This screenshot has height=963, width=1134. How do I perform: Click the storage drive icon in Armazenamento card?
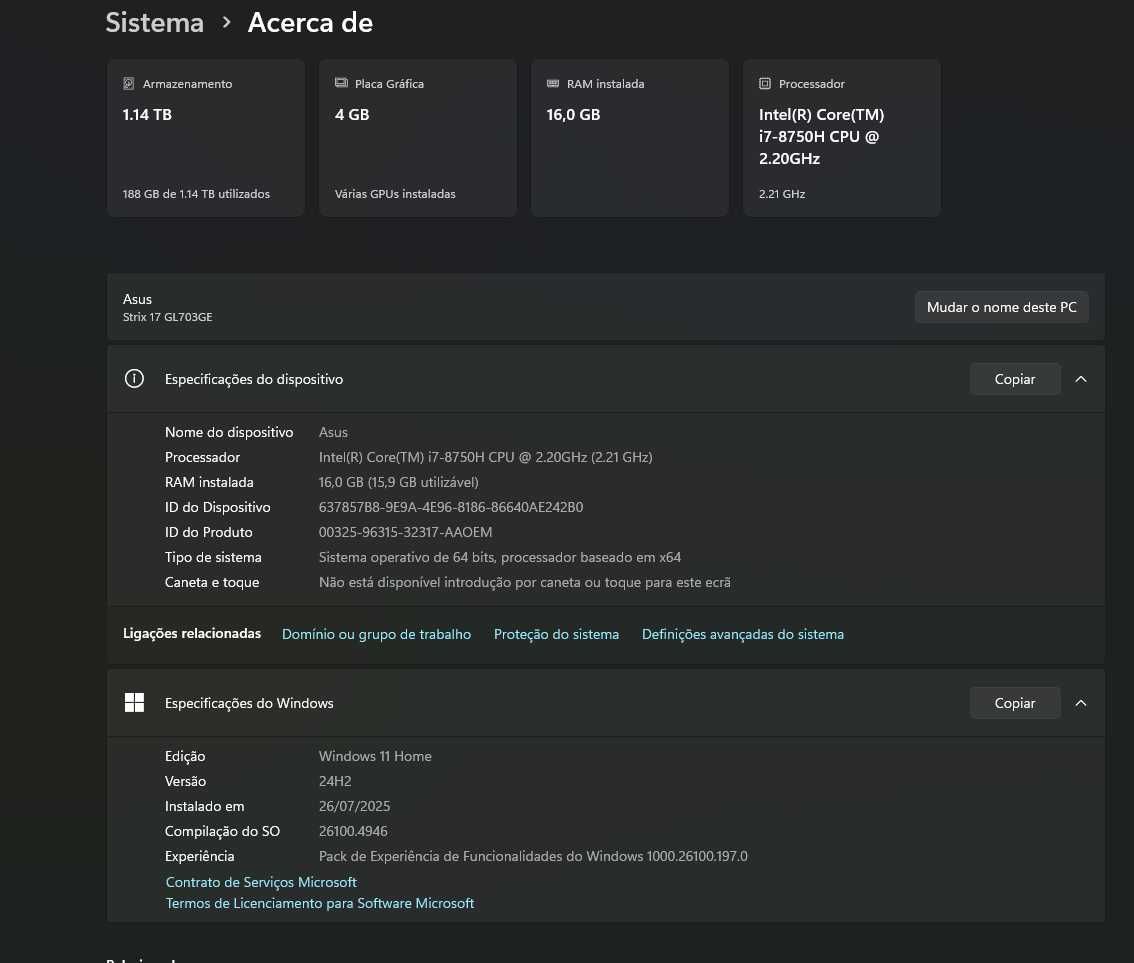point(129,84)
